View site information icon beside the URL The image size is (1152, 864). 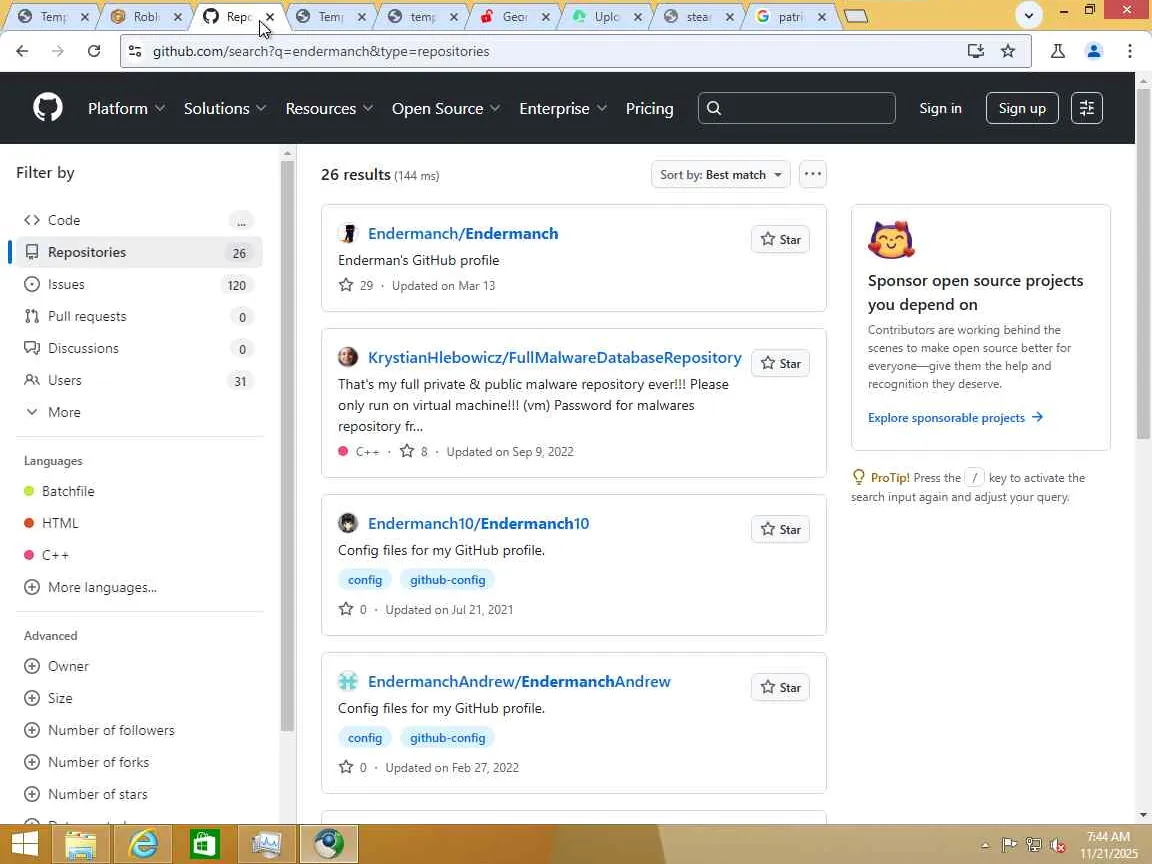[x=135, y=51]
